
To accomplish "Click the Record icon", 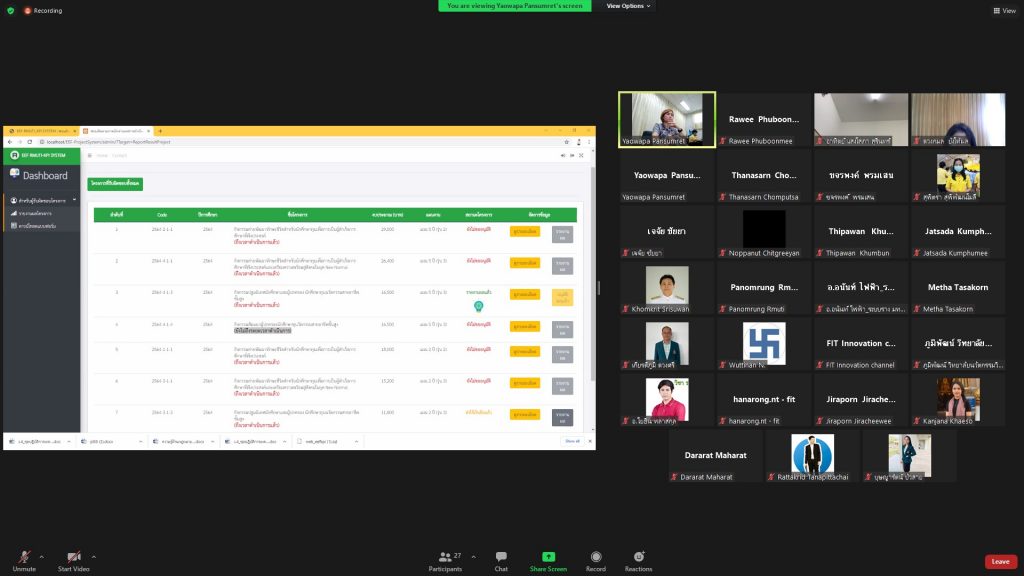I will (596, 557).
